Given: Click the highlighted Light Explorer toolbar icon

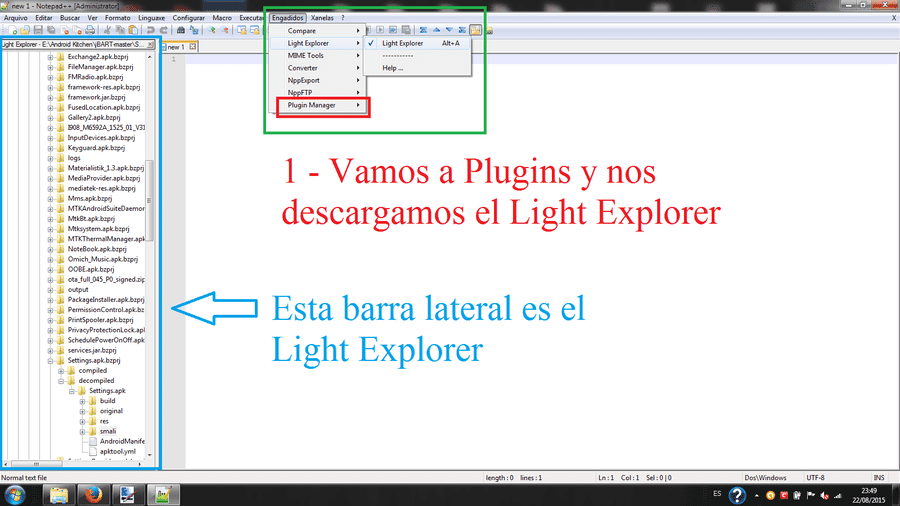Looking at the screenshot, I should click(475, 30).
